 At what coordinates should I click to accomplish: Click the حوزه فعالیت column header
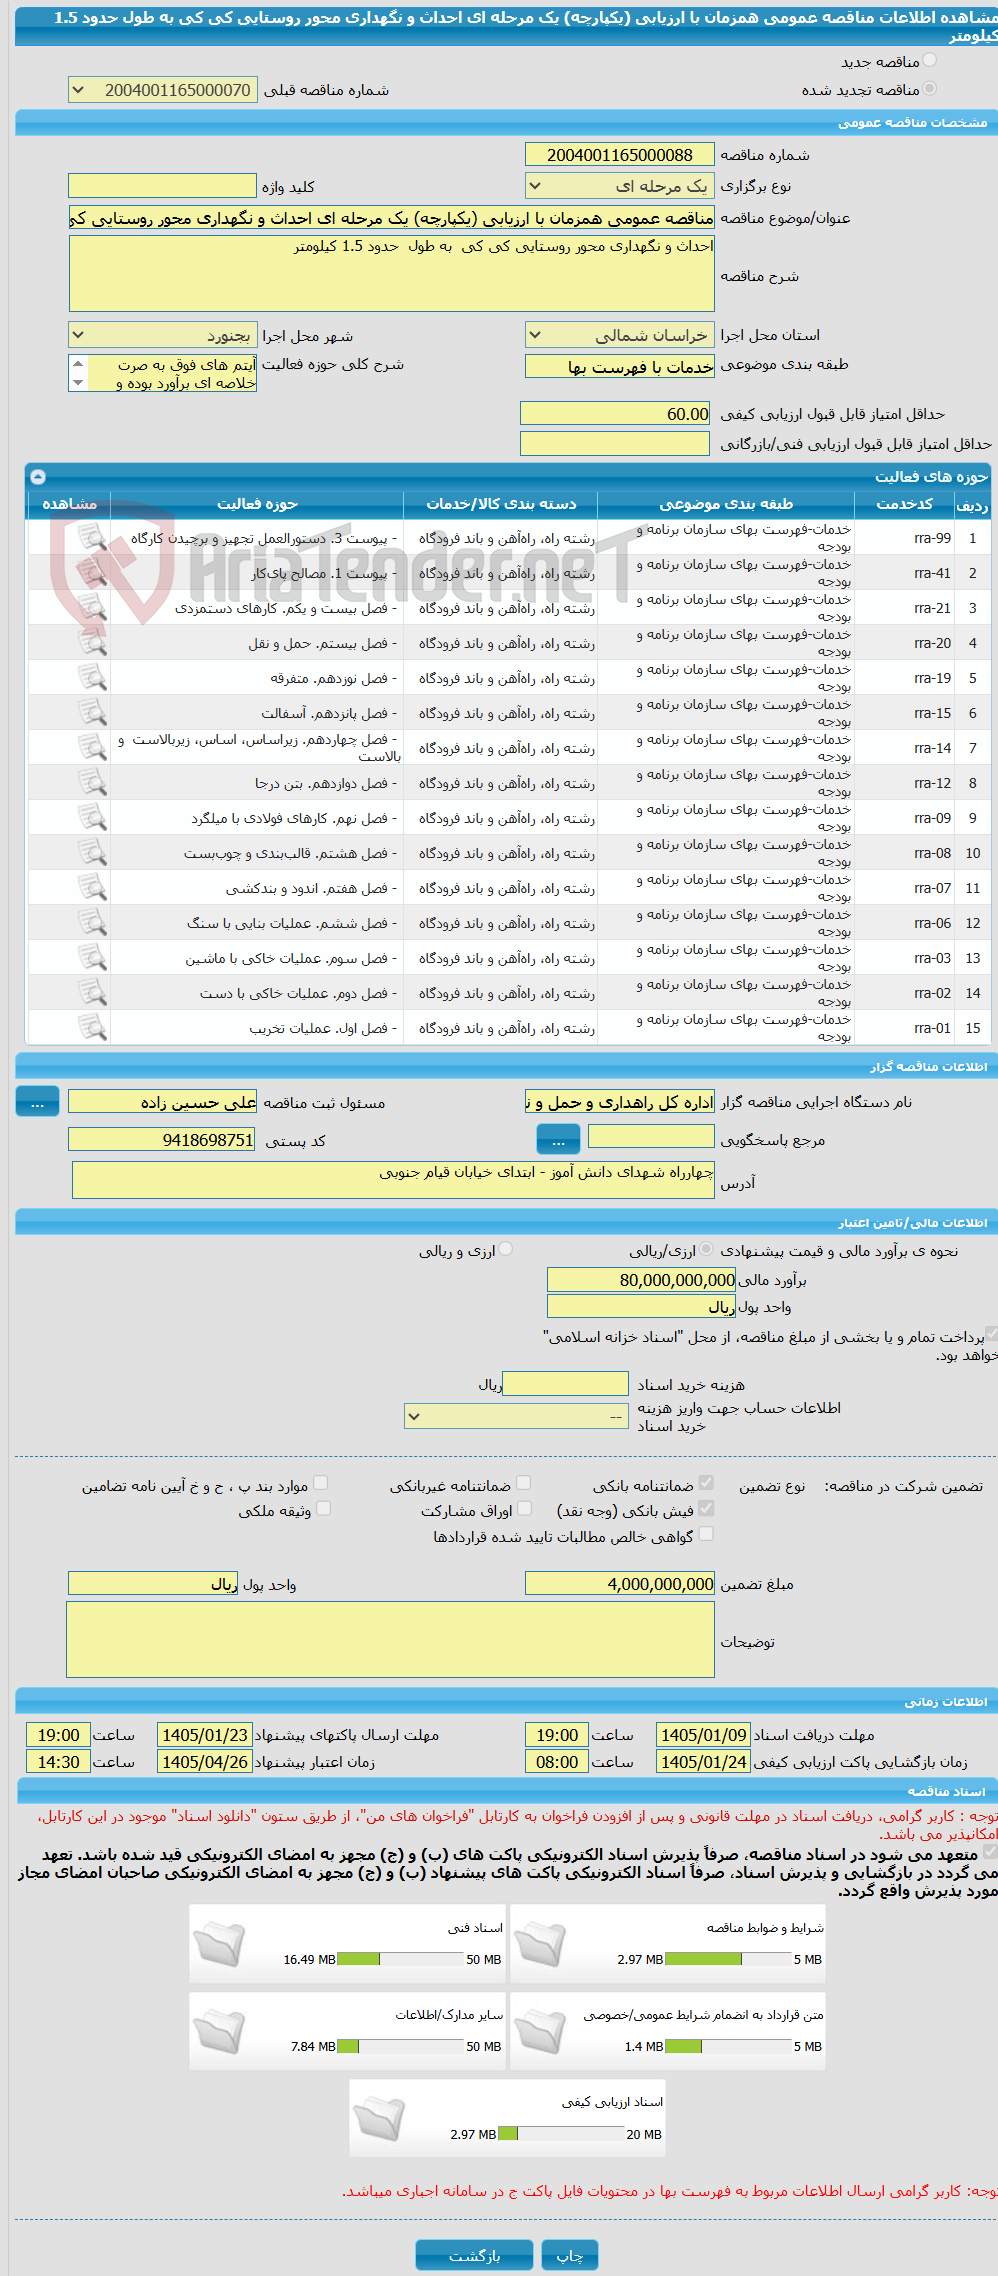257,504
